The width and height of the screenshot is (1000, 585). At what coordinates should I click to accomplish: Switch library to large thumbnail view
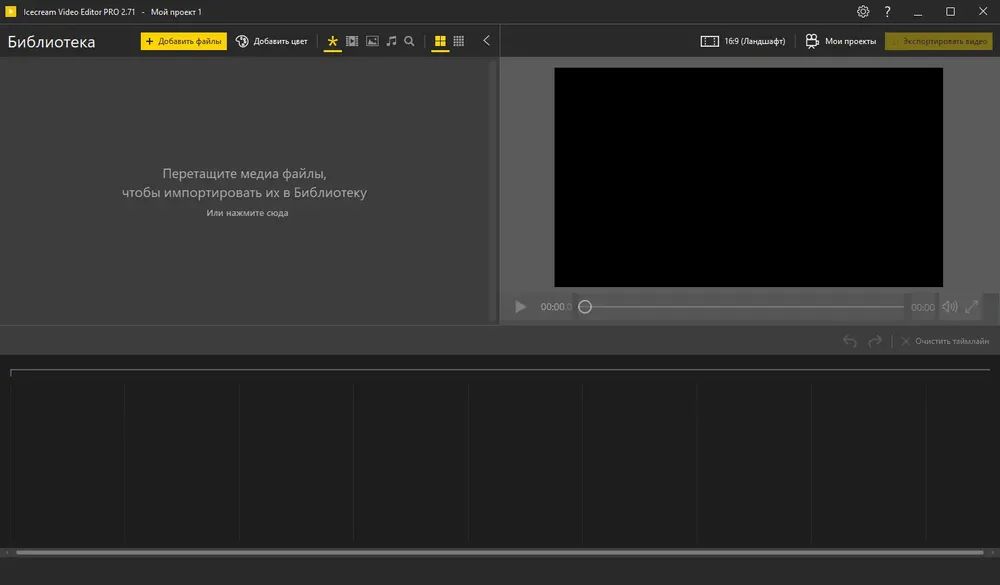click(440, 41)
